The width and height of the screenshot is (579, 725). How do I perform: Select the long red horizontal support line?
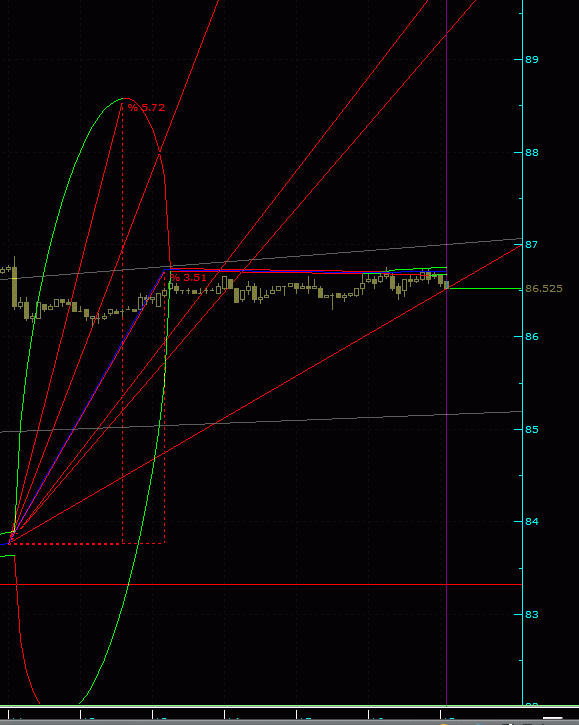coord(261,585)
